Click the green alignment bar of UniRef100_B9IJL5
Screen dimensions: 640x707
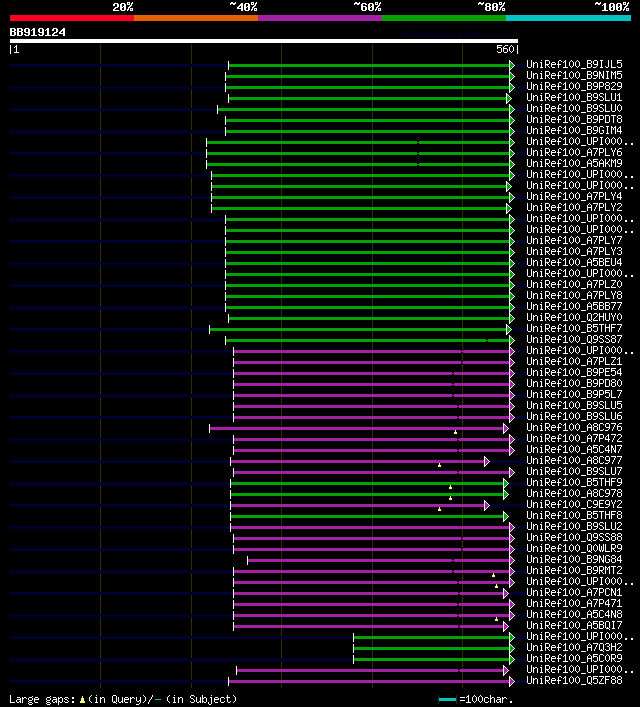(369, 65)
